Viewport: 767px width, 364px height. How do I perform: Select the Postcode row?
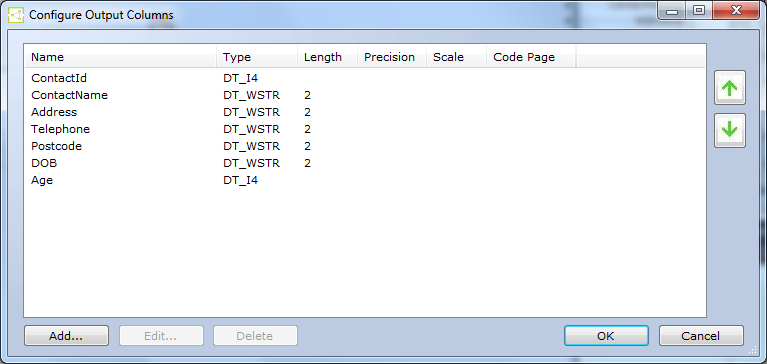point(364,146)
